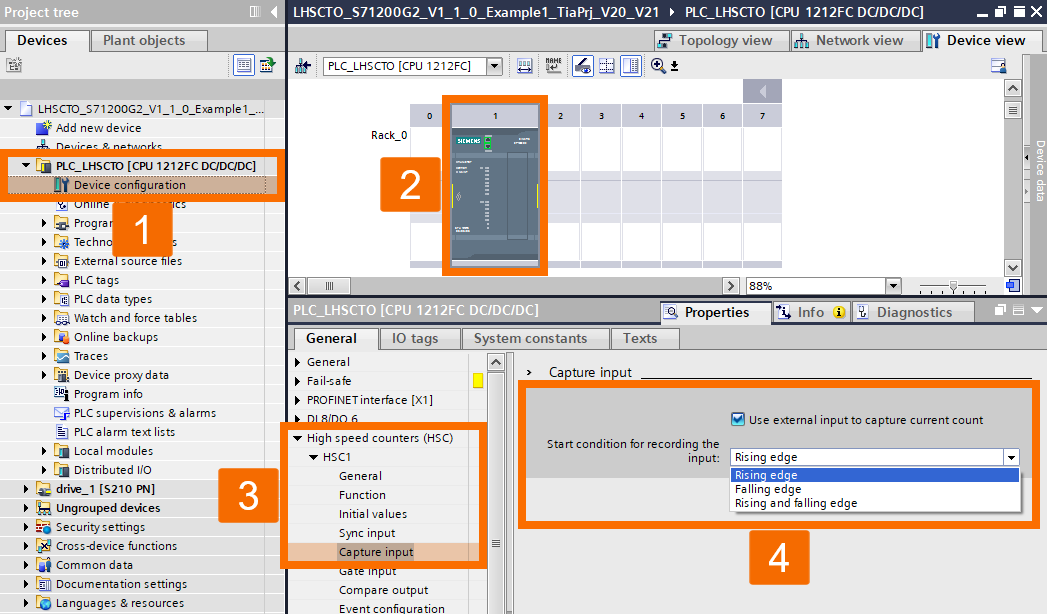This screenshot has width=1047, height=614.
Task: Toggle the protection display toolbar icon
Action: click(x=583, y=65)
